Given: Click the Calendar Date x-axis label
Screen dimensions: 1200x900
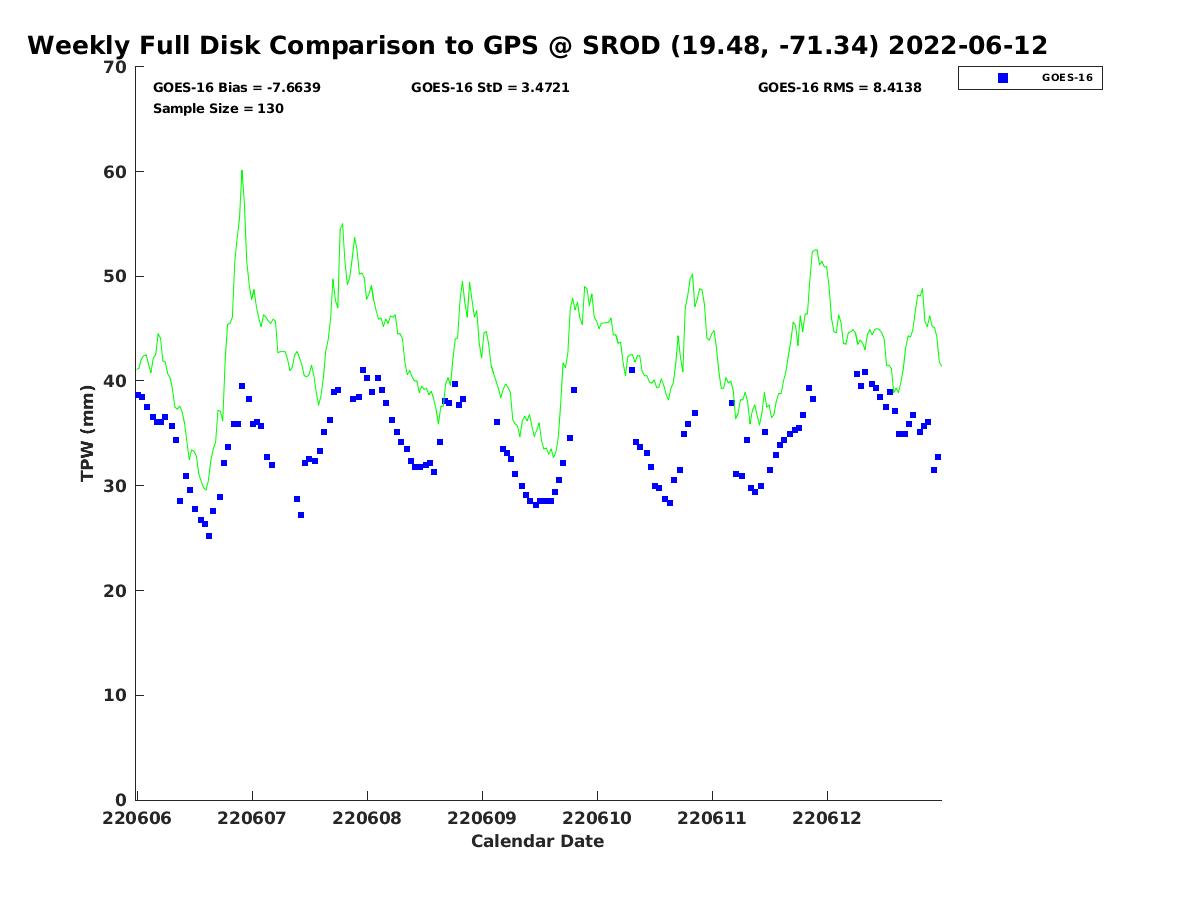Looking at the screenshot, I should (x=537, y=842).
